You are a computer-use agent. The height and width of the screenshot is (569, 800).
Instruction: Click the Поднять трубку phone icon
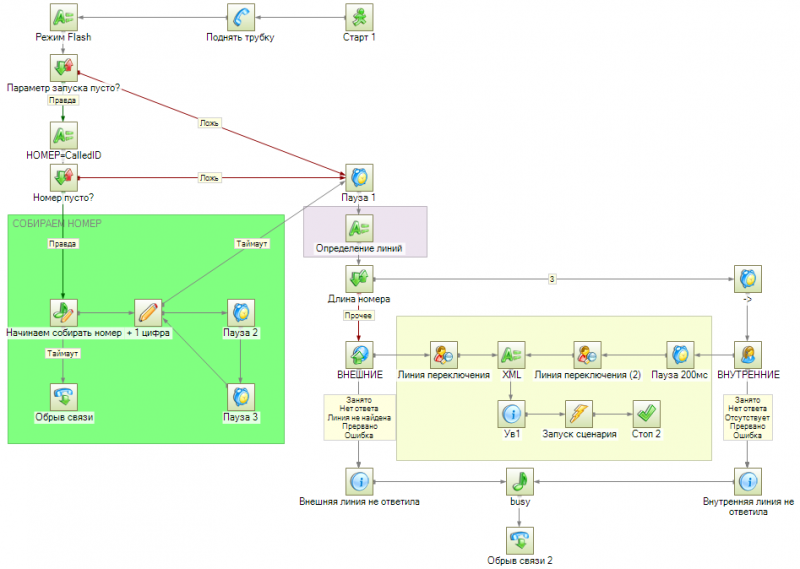click(240, 17)
